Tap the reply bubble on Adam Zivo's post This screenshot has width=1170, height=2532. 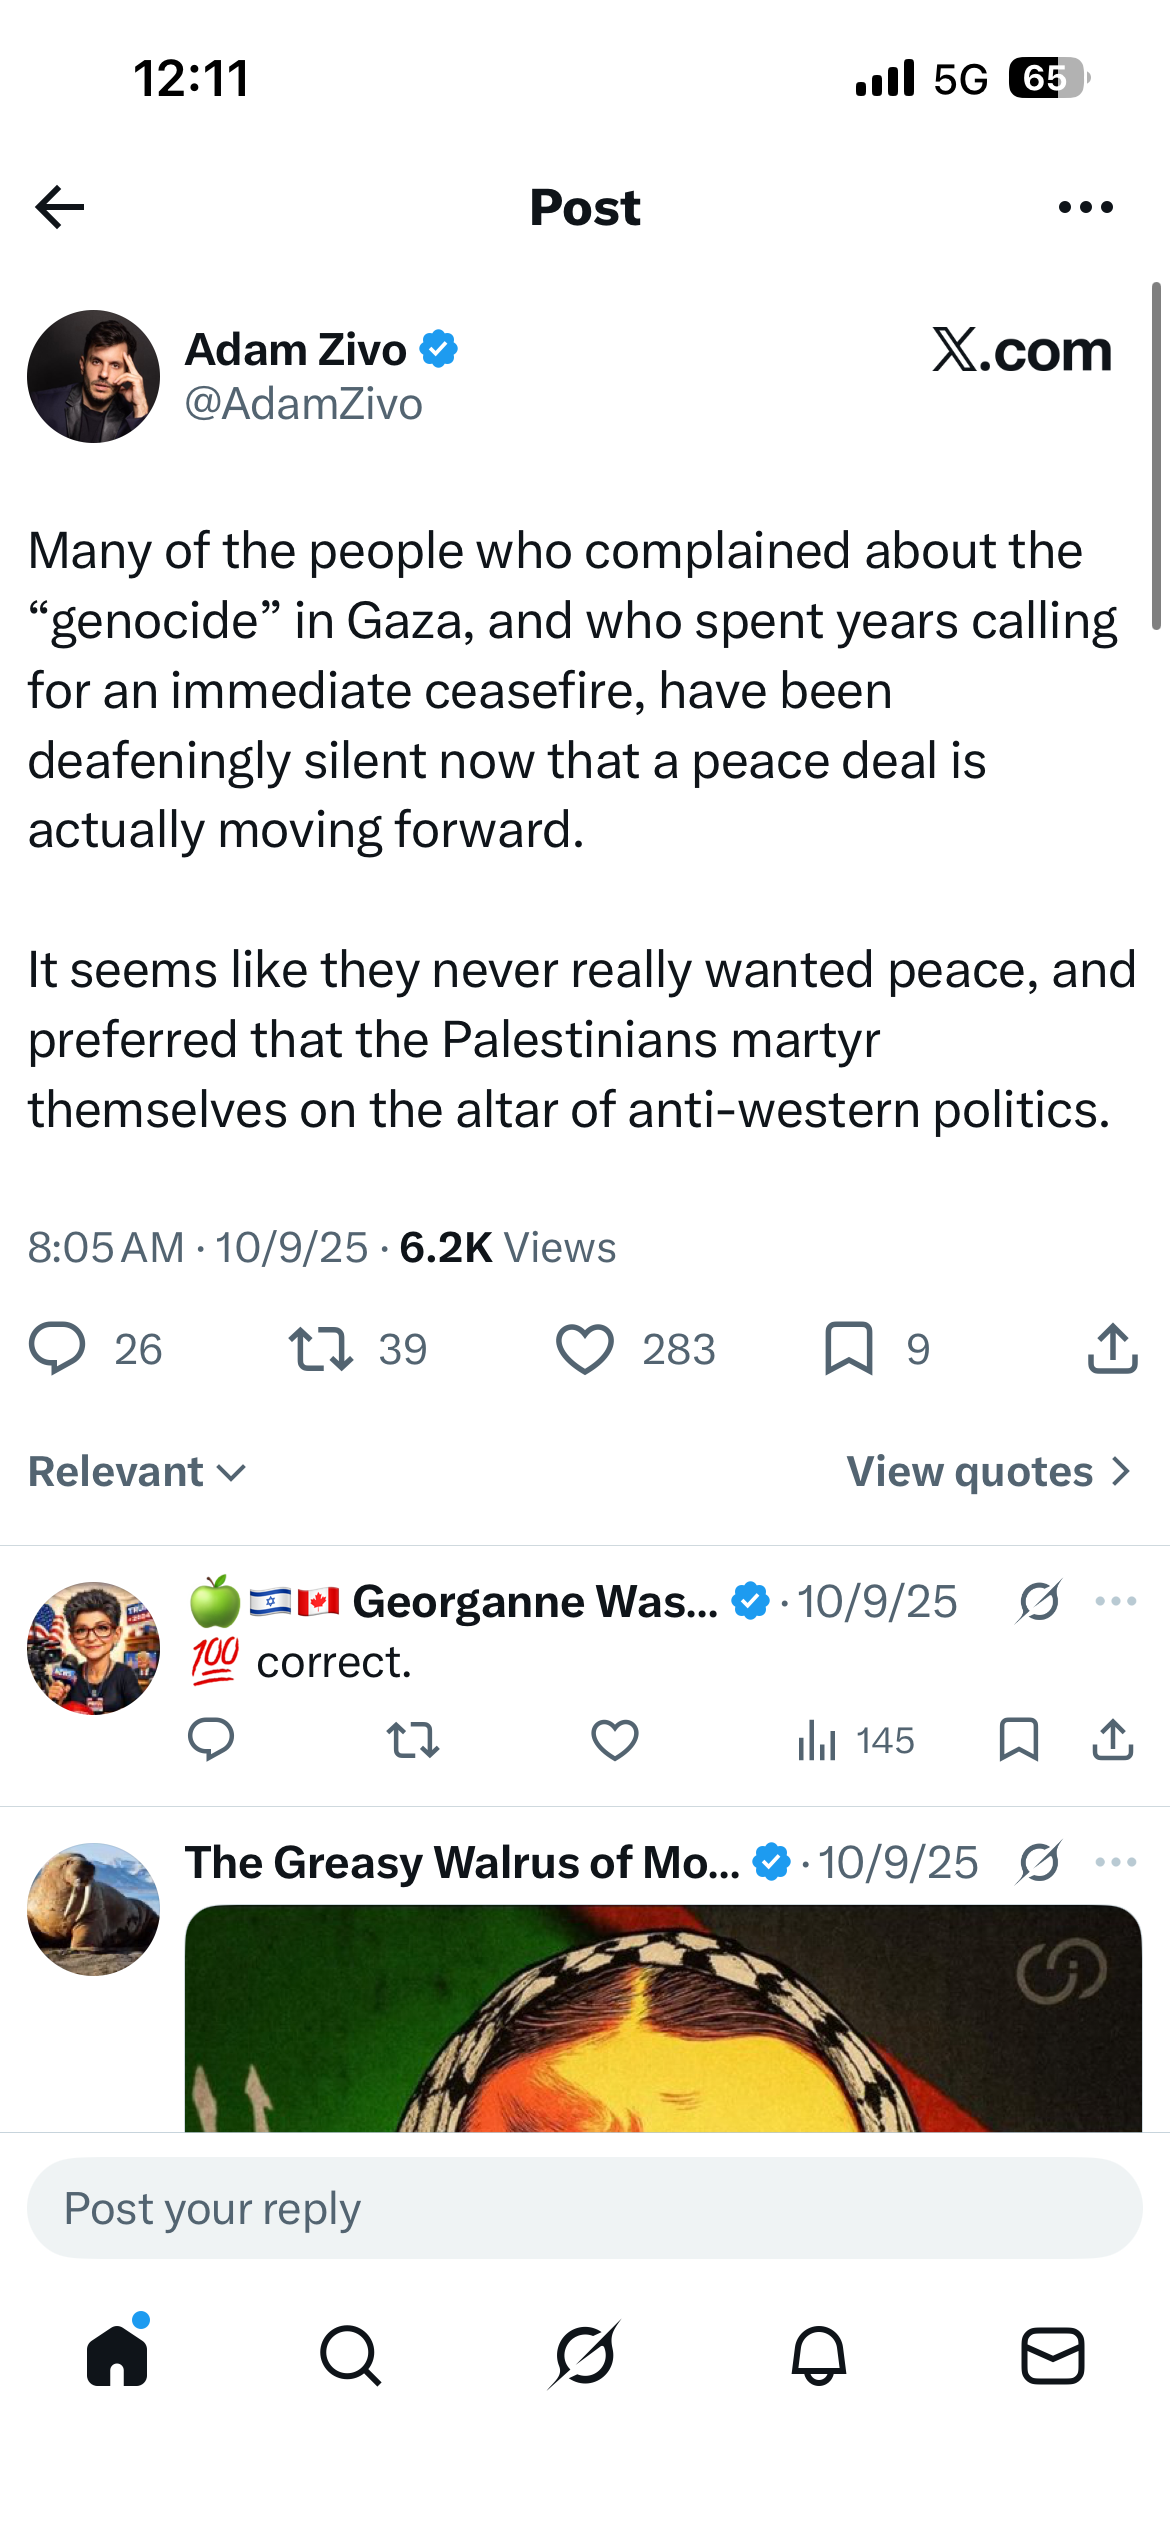[x=57, y=1349]
